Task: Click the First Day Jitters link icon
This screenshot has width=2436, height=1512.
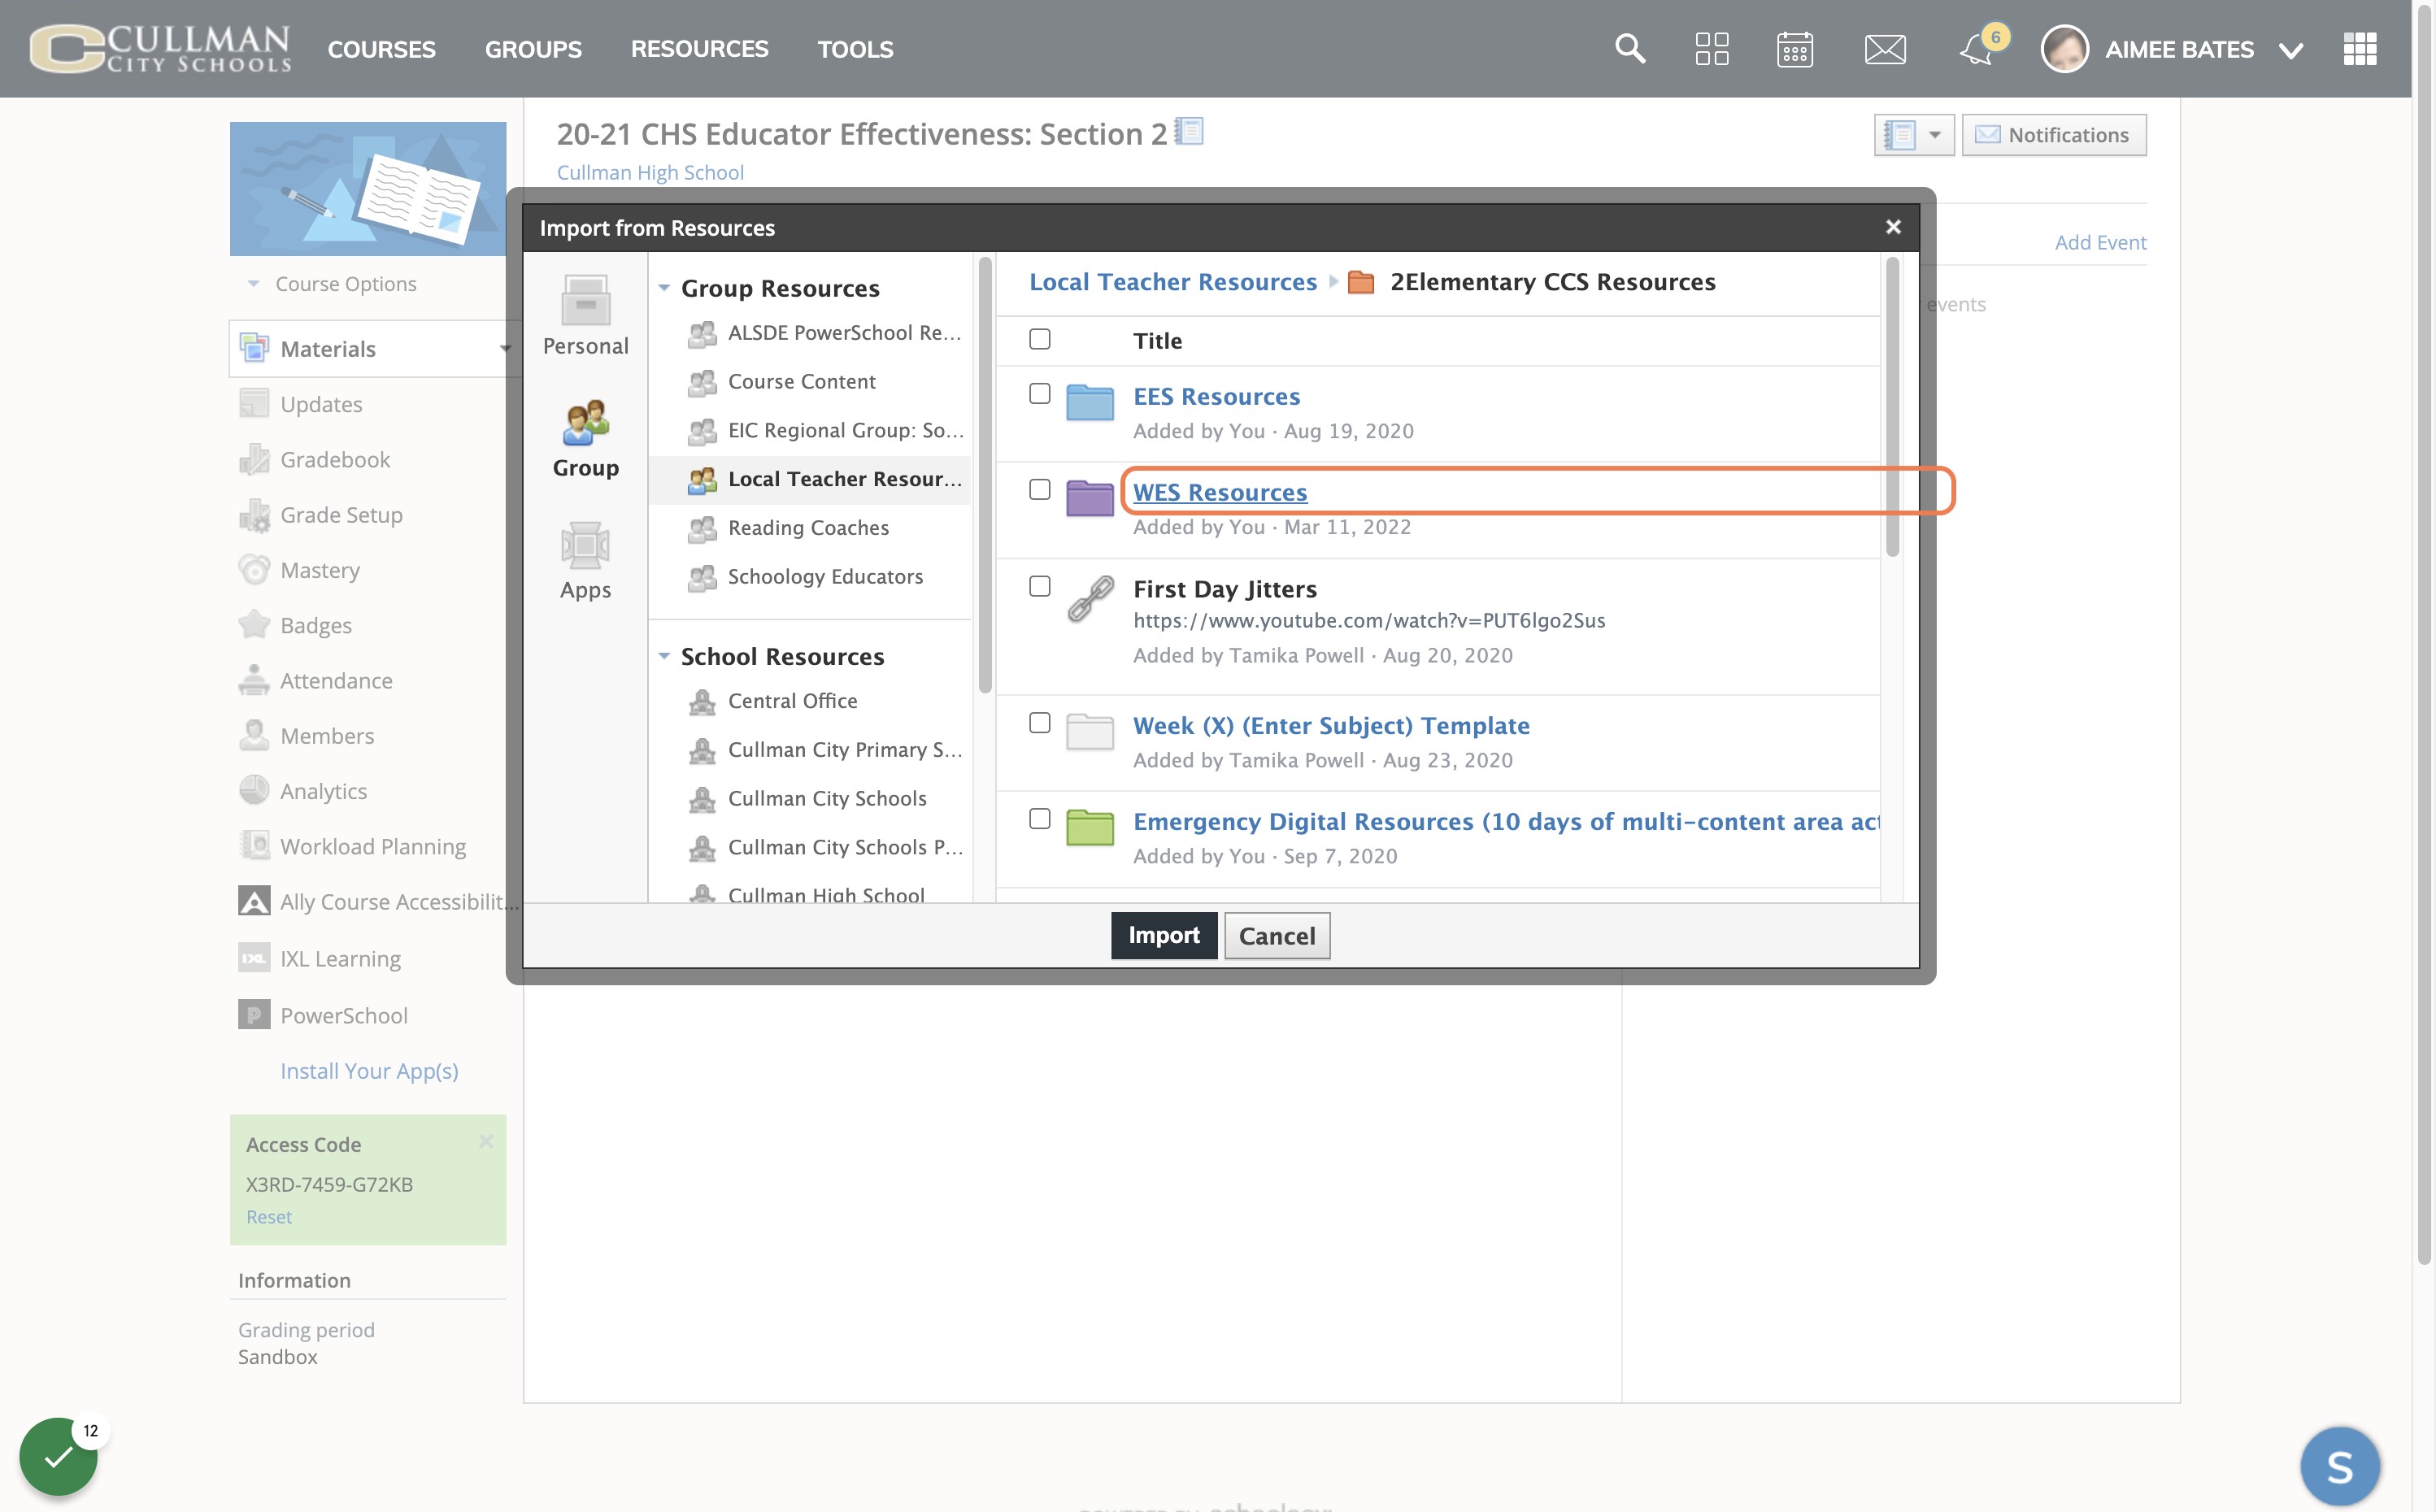Action: [1090, 598]
